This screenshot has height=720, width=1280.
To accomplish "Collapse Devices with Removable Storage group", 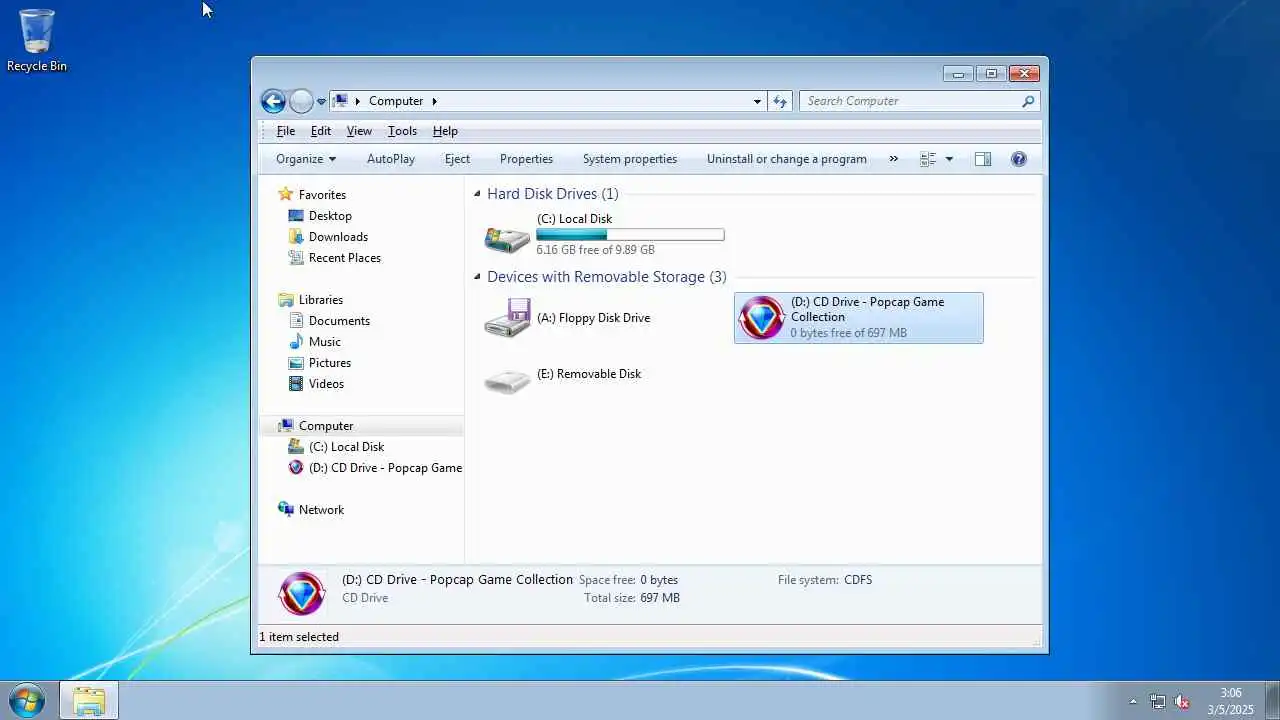I will 477,277.
